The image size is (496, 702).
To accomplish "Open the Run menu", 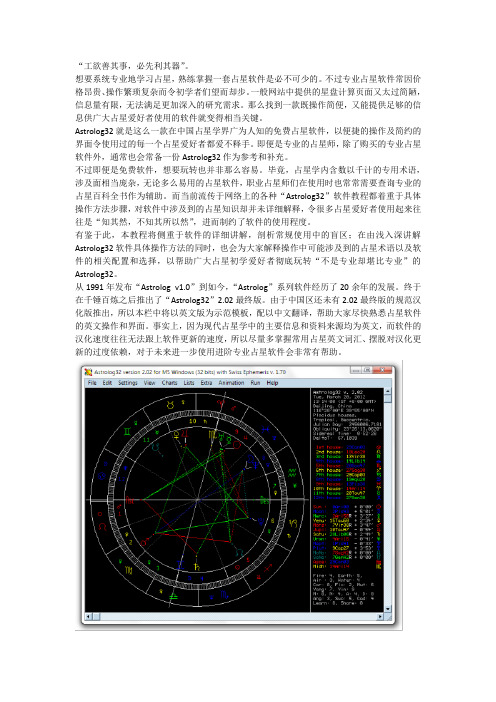I will point(255,383).
